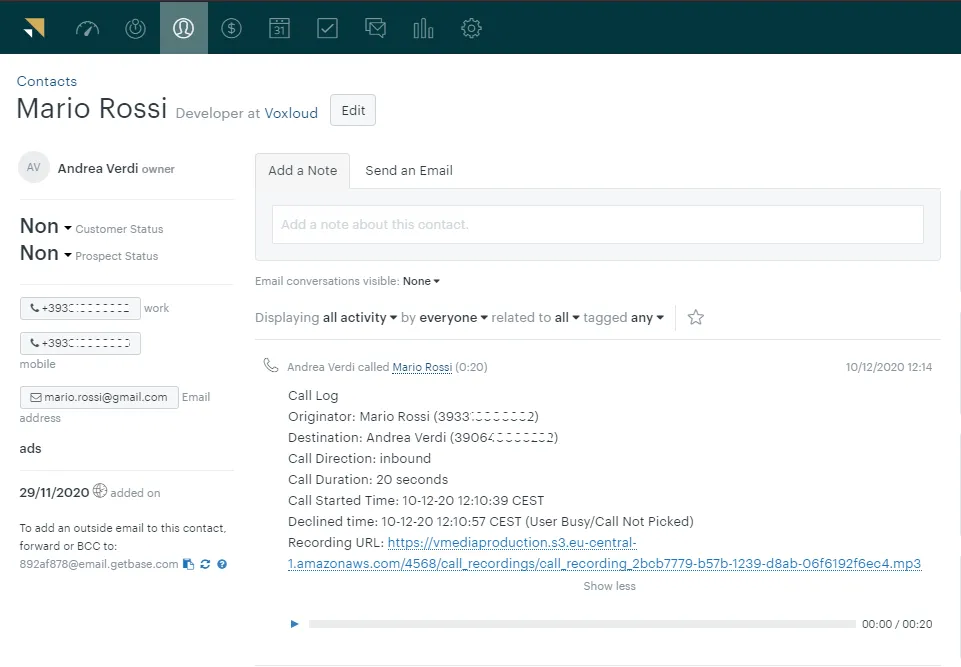961x667 pixels.
Task: Open the Communication center mail icon
Action: [x=375, y=28]
